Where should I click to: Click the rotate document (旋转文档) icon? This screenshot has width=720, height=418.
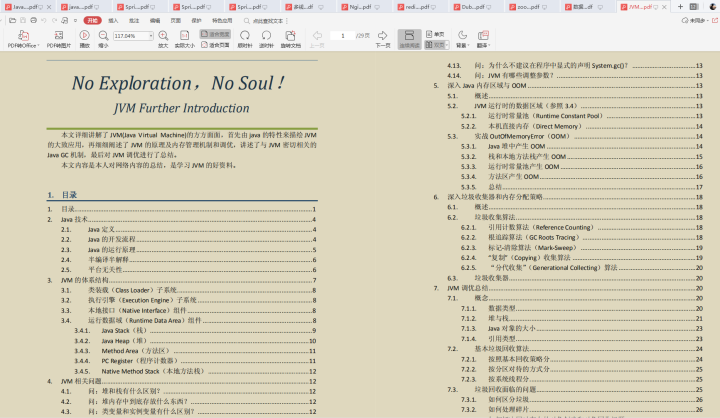(290, 35)
